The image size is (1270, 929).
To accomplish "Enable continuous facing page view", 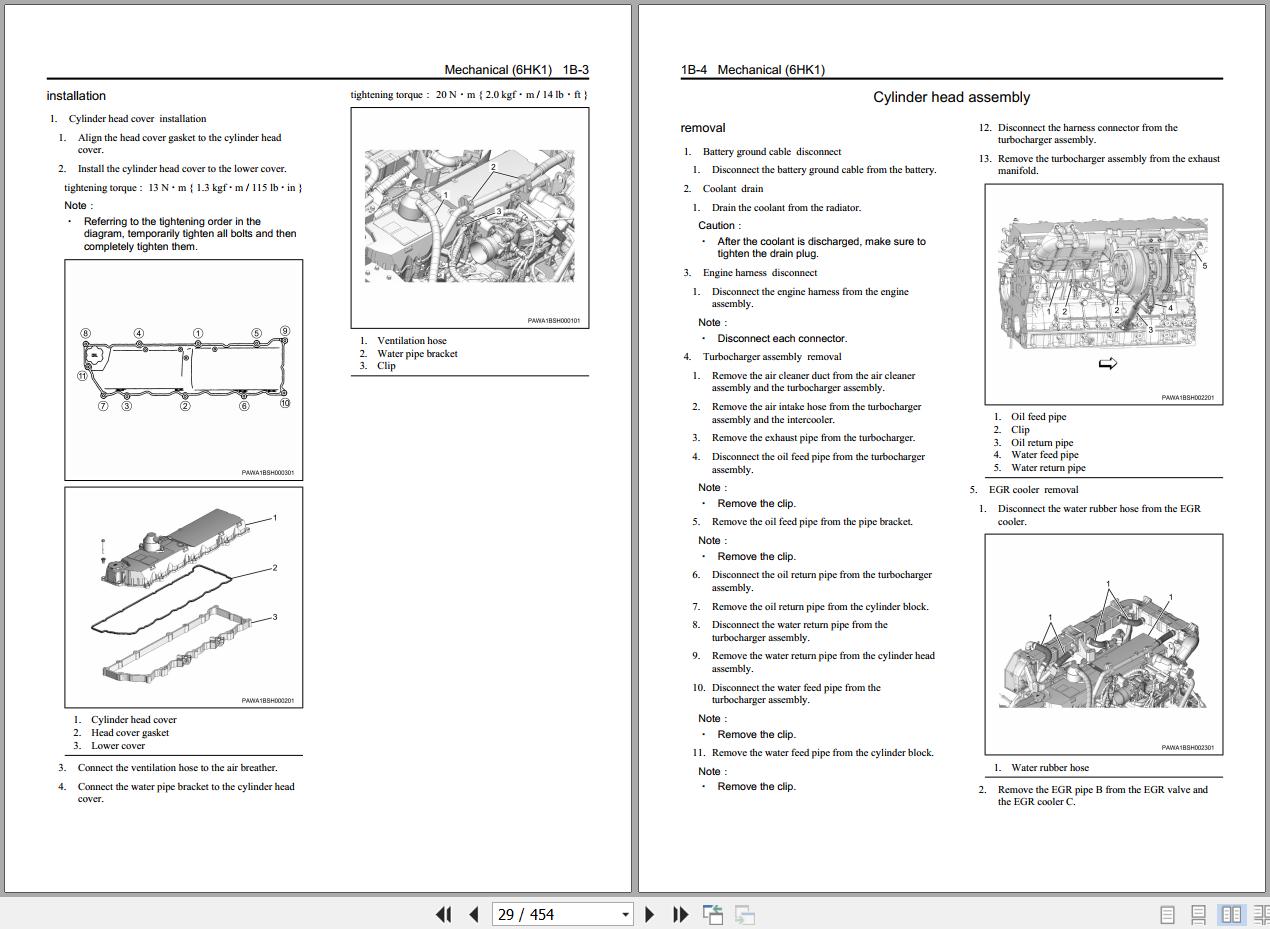I will [x=1261, y=914].
